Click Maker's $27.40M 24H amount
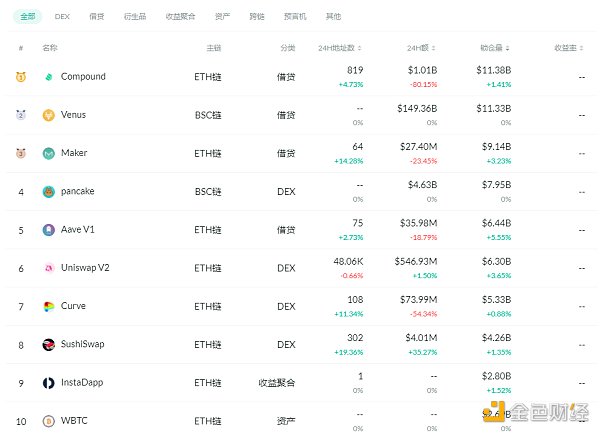600x433 pixels. (x=419, y=147)
